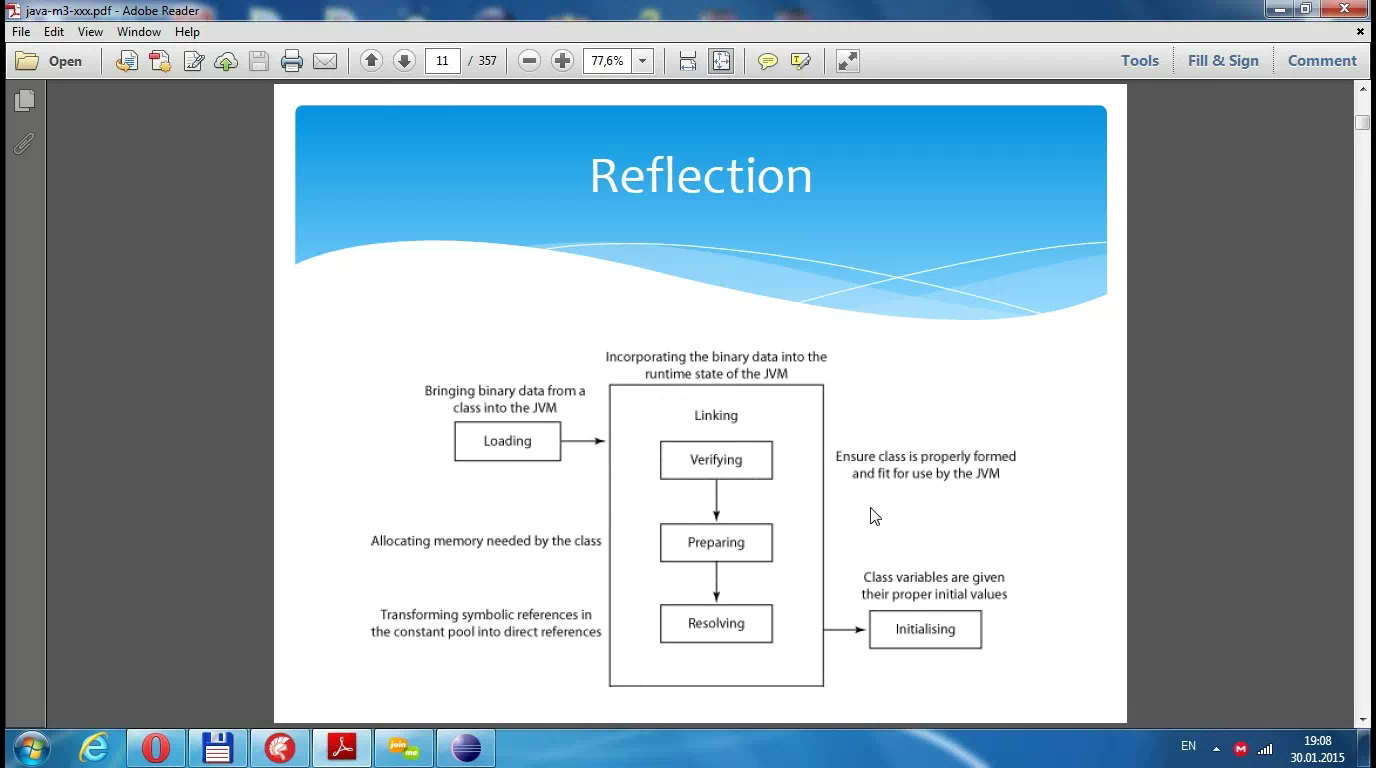Click the Print file icon
Viewport: 1376px width, 768px height.
(x=292, y=61)
